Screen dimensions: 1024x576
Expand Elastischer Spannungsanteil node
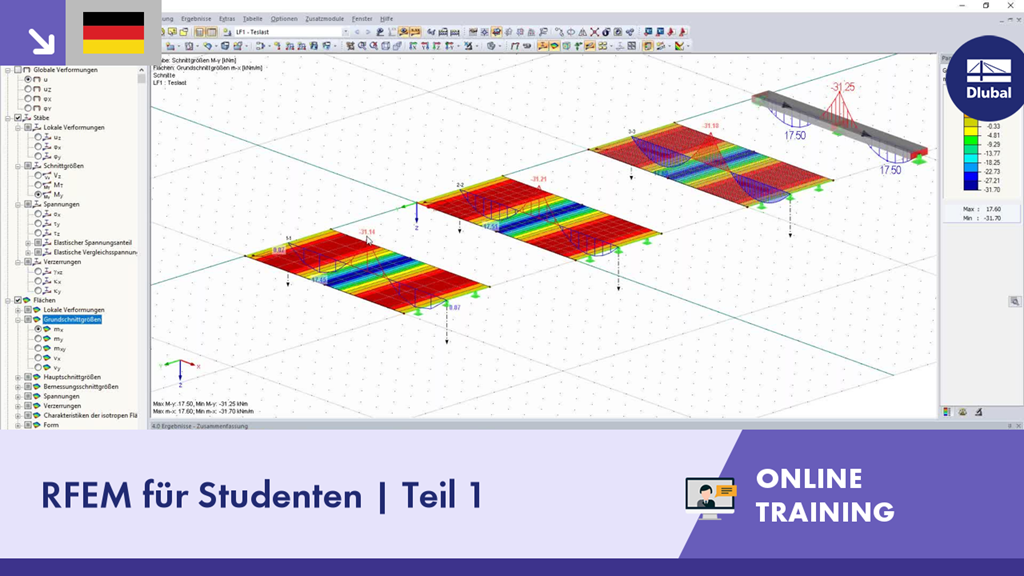coord(28,243)
